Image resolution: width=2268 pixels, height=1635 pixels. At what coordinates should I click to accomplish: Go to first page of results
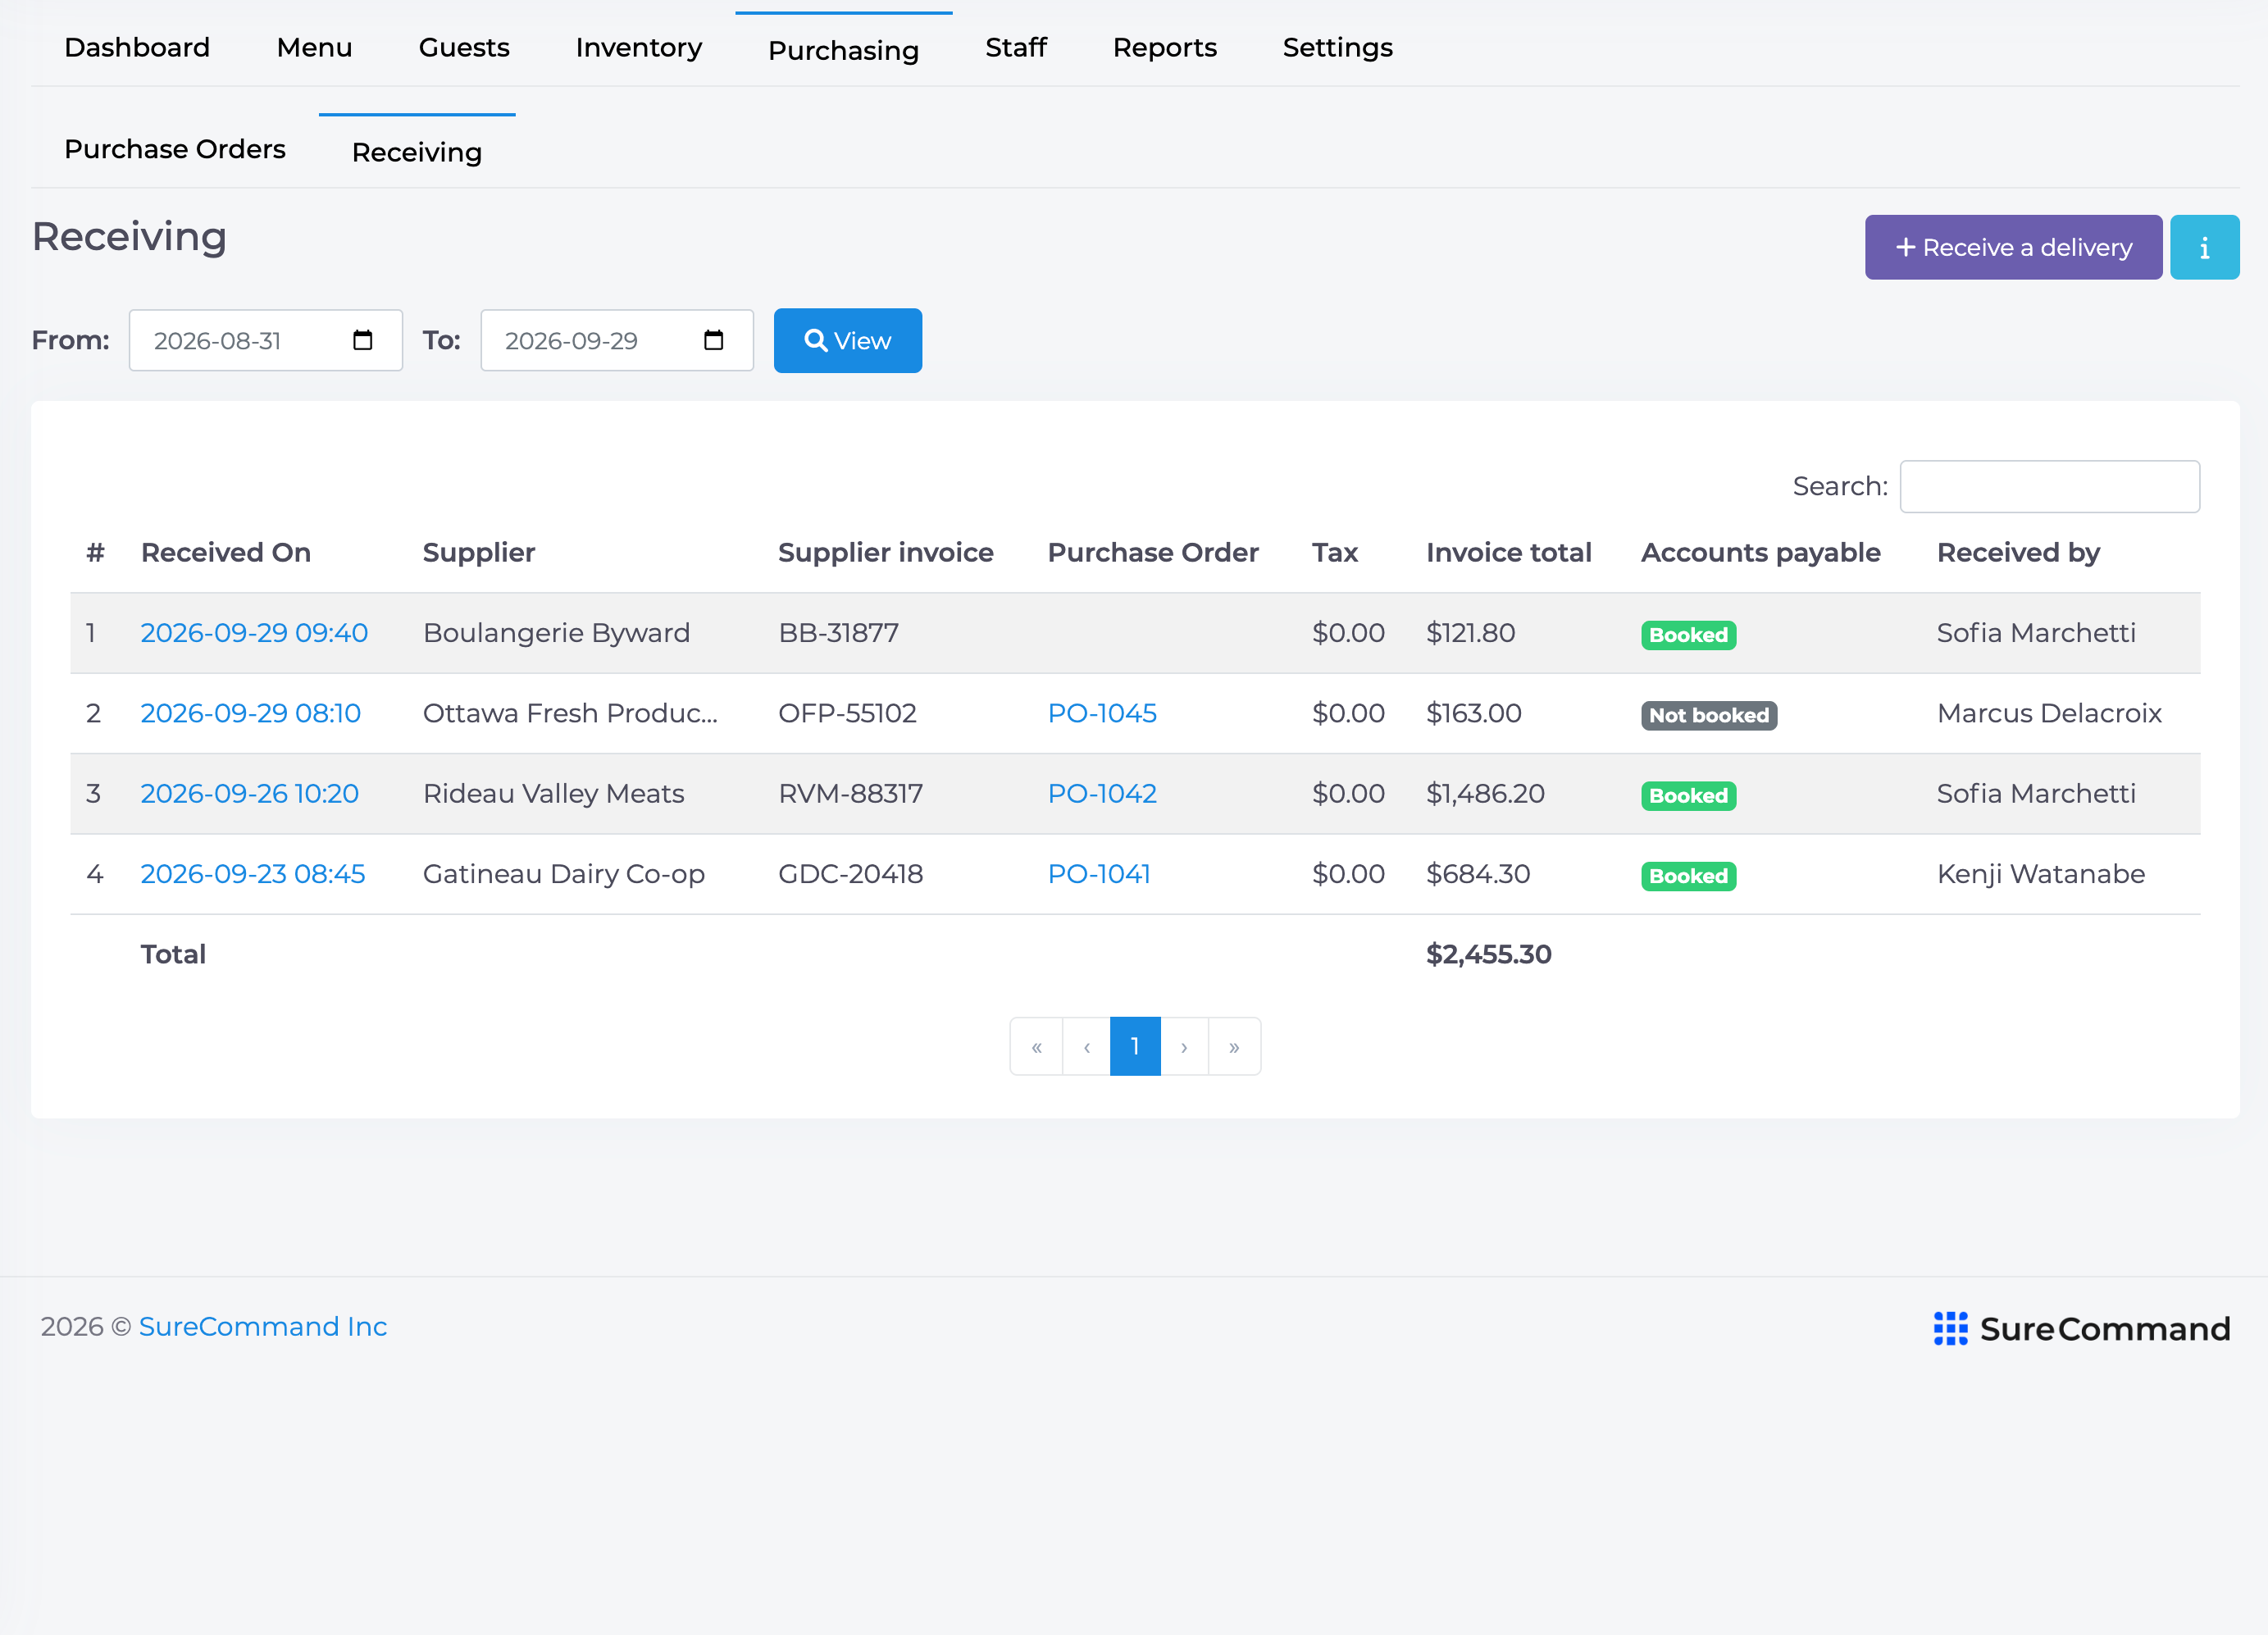(1036, 1046)
